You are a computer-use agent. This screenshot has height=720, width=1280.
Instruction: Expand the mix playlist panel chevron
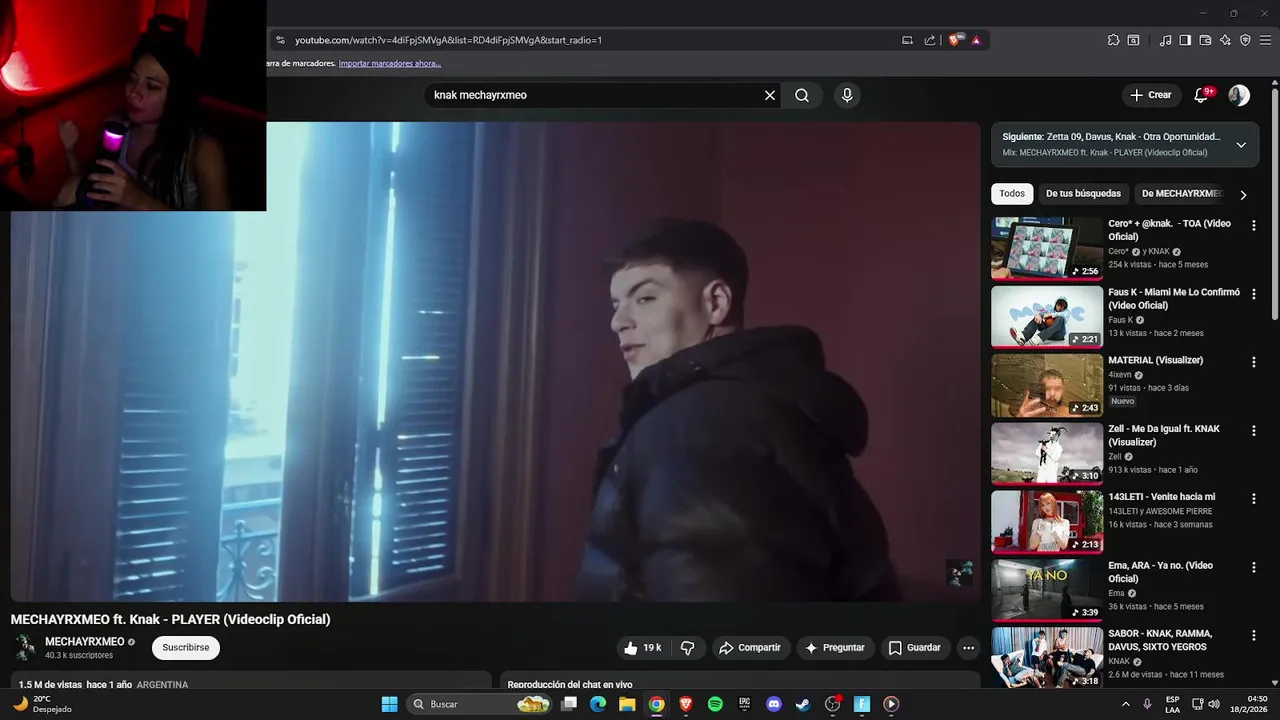(x=1241, y=145)
